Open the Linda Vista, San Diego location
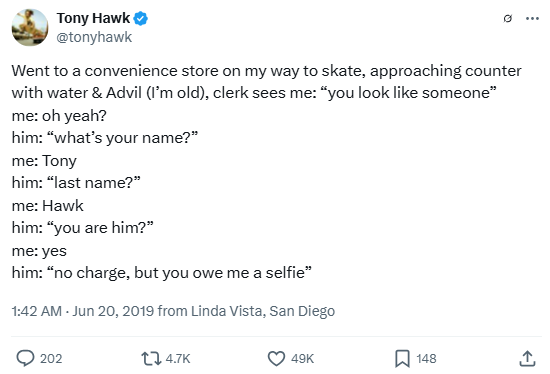550x374 pixels. tap(263, 311)
